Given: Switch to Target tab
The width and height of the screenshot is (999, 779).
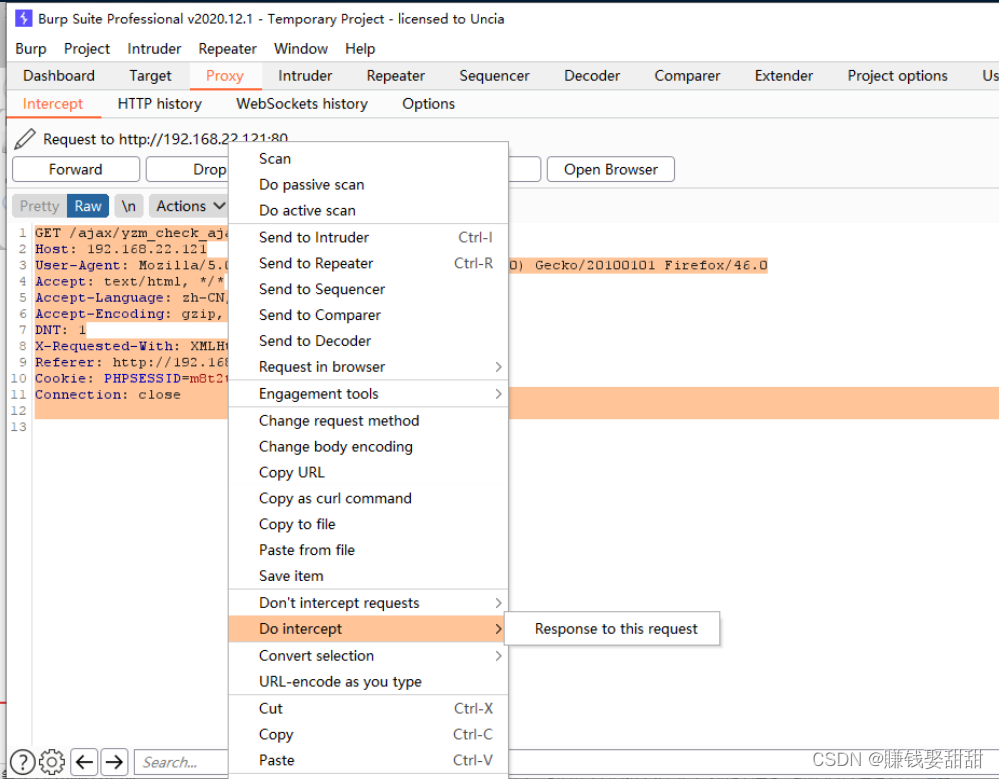Looking at the screenshot, I should (x=150, y=76).
